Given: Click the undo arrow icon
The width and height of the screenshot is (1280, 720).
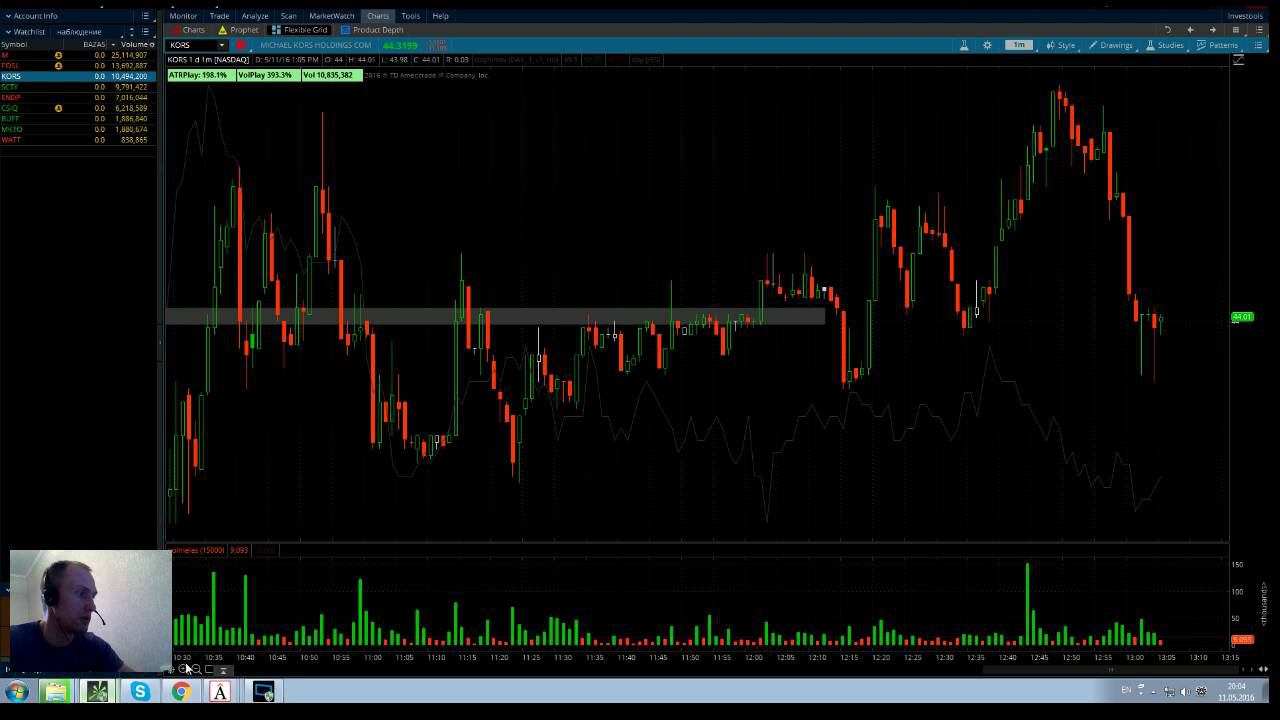Looking at the screenshot, I should pos(1168,30).
